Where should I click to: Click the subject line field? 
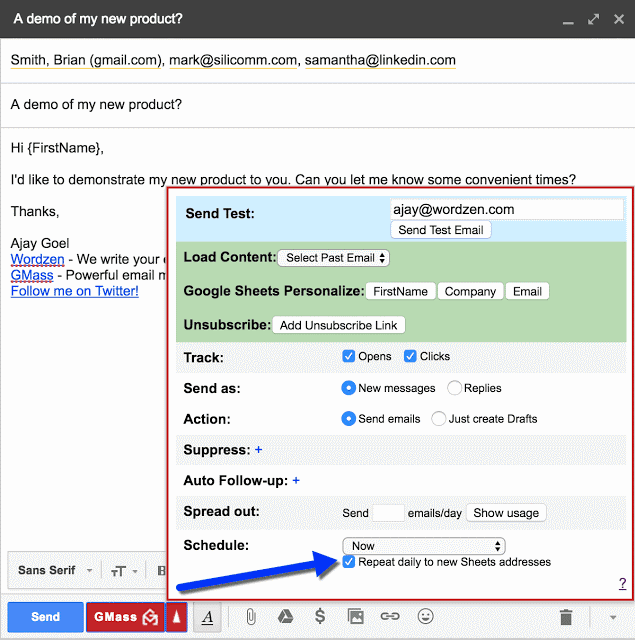point(318,105)
